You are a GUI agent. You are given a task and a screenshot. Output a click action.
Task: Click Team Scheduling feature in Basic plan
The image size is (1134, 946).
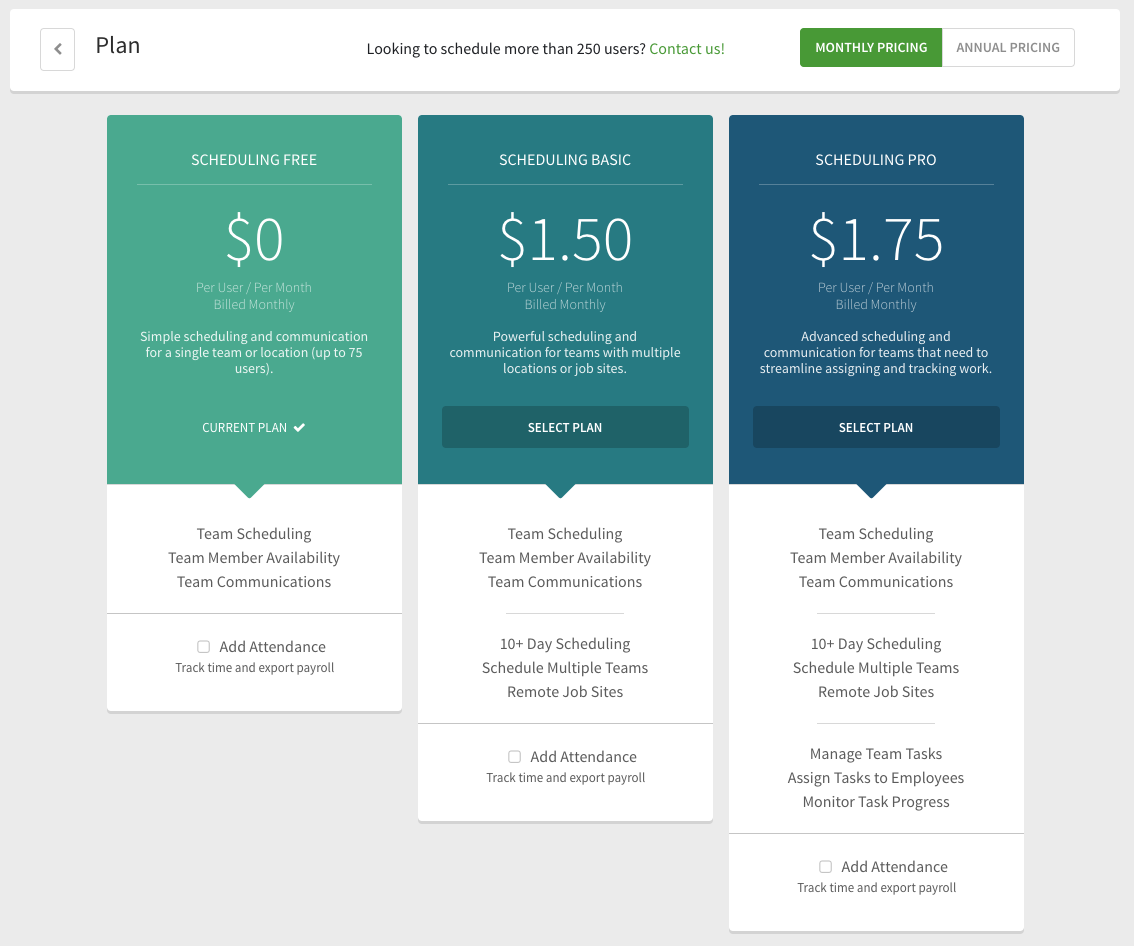pyautogui.click(x=565, y=533)
